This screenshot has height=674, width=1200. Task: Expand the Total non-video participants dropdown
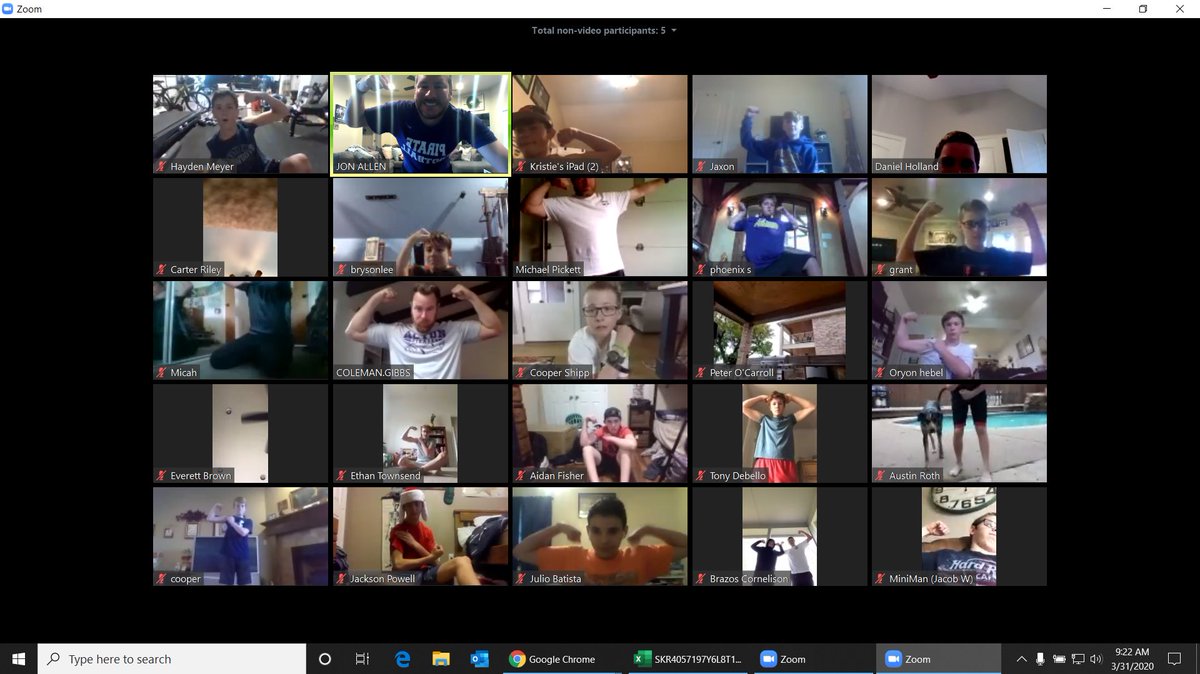point(604,31)
